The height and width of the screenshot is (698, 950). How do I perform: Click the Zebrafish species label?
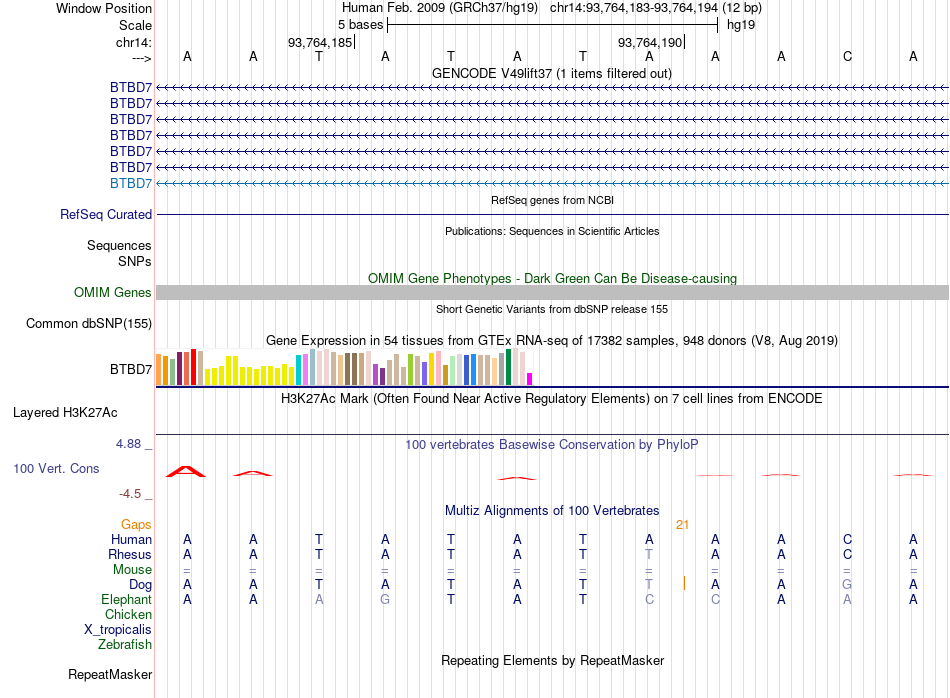(125, 645)
